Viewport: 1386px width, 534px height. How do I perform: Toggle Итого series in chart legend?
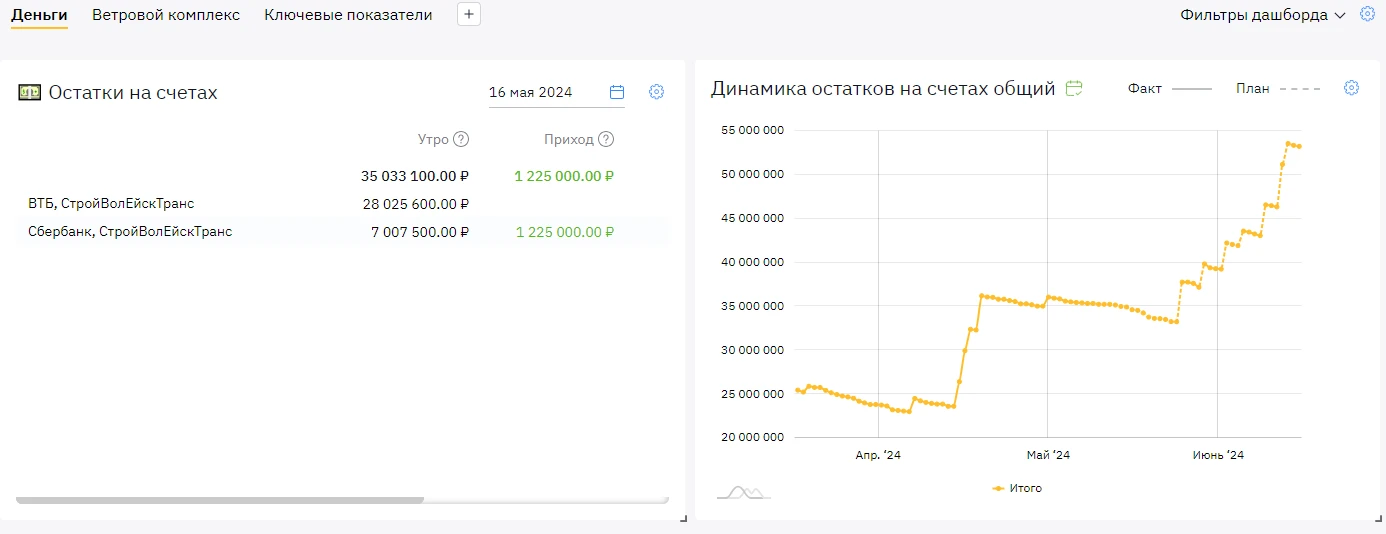click(x=1017, y=488)
